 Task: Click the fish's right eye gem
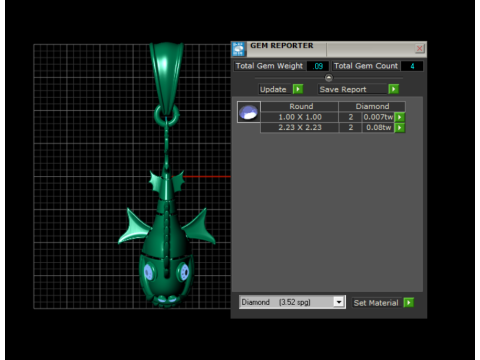184,272
